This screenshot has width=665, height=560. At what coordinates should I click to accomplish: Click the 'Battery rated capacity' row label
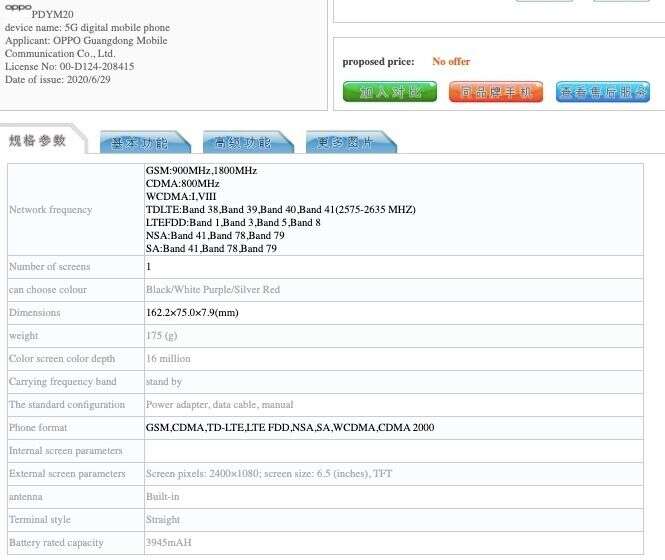(56, 543)
